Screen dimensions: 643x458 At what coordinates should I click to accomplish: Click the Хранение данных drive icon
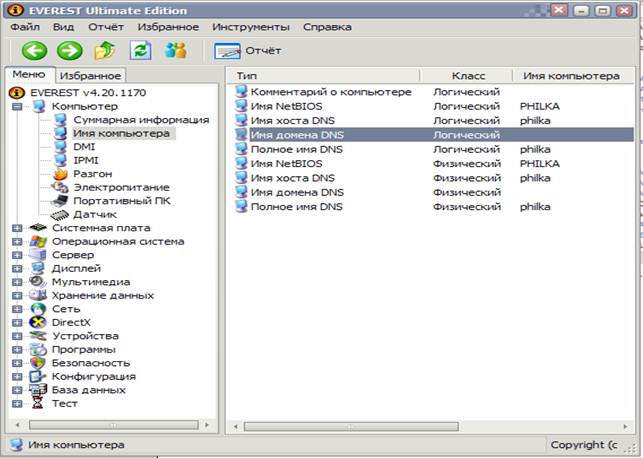pyautogui.click(x=38, y=296)
